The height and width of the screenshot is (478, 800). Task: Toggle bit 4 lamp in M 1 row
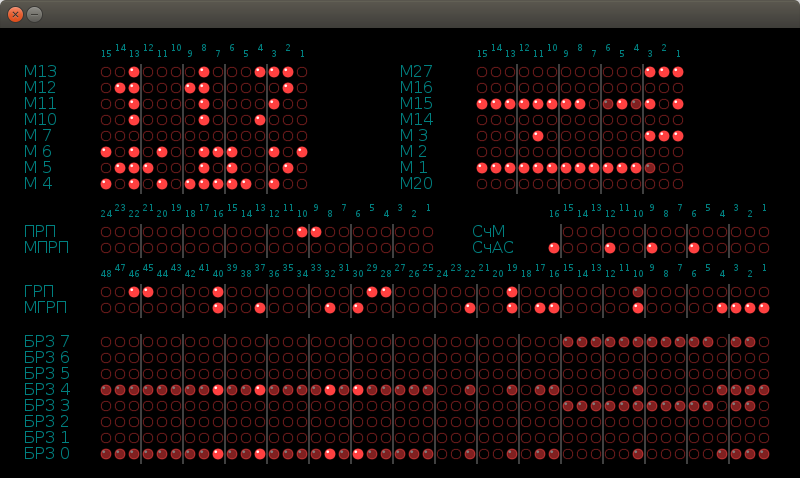[636, 168]
